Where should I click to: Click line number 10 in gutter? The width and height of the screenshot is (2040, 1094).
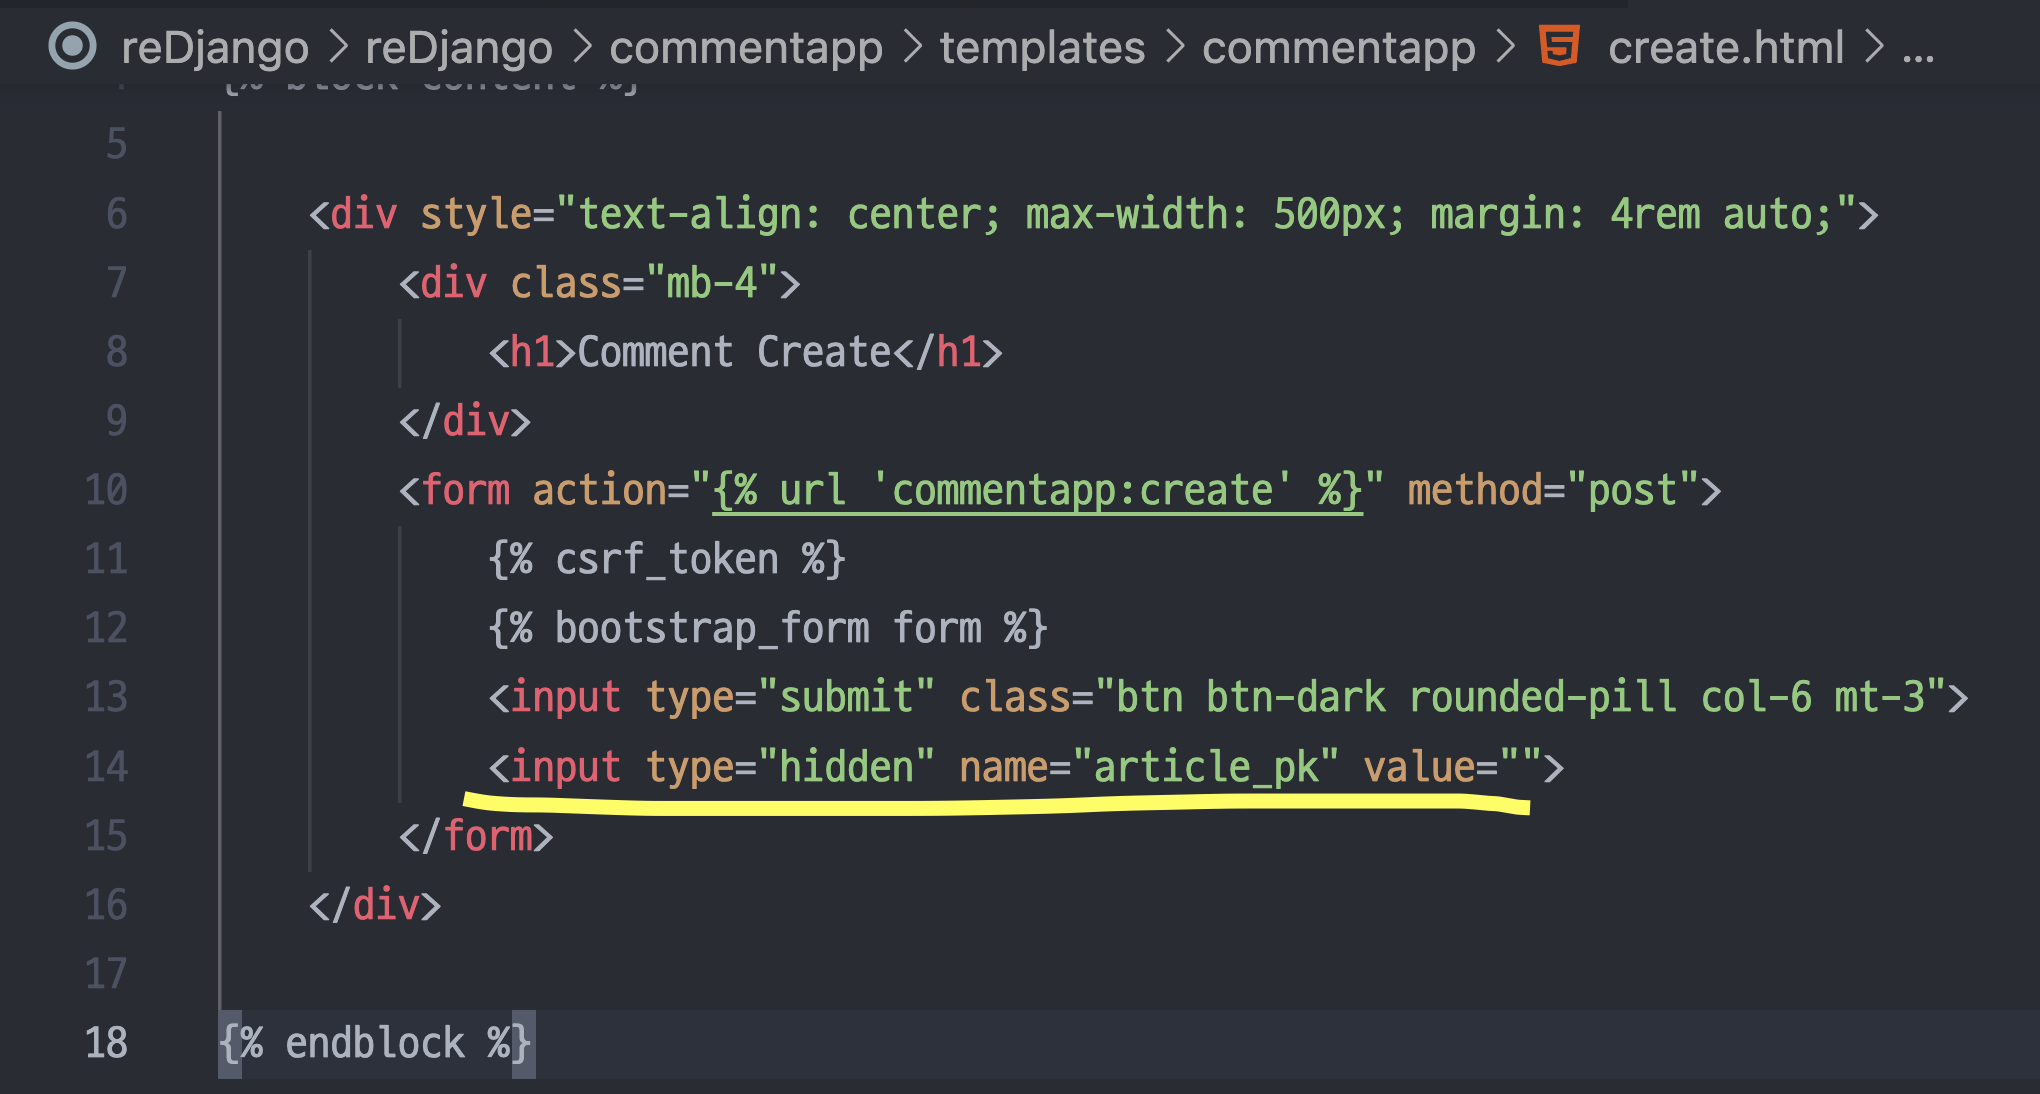point(106,490)
